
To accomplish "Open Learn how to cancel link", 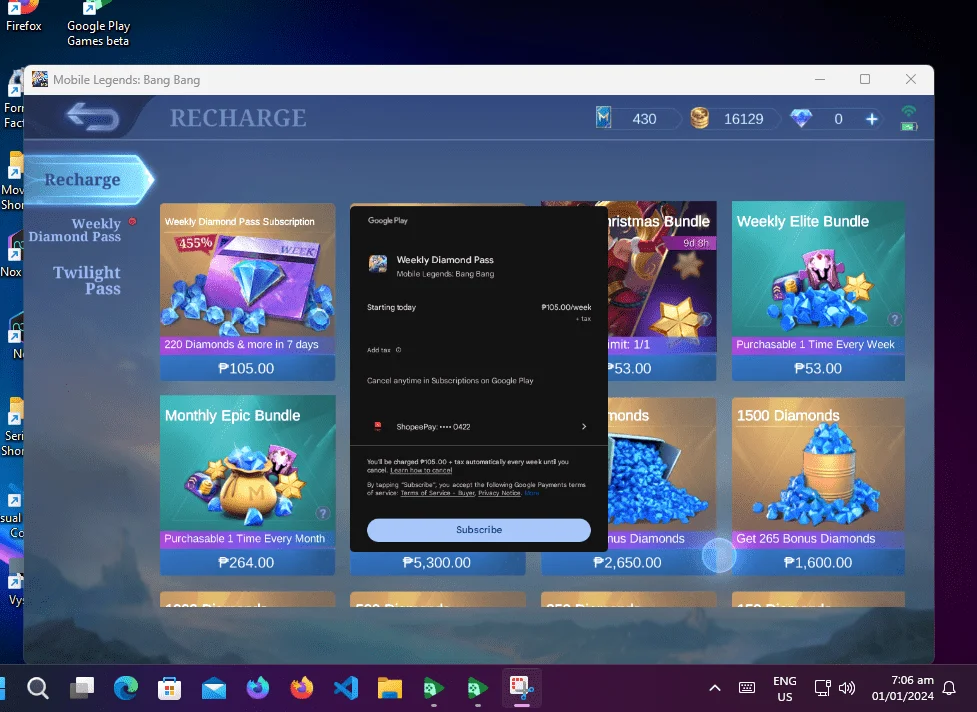I will coord(421,470).
